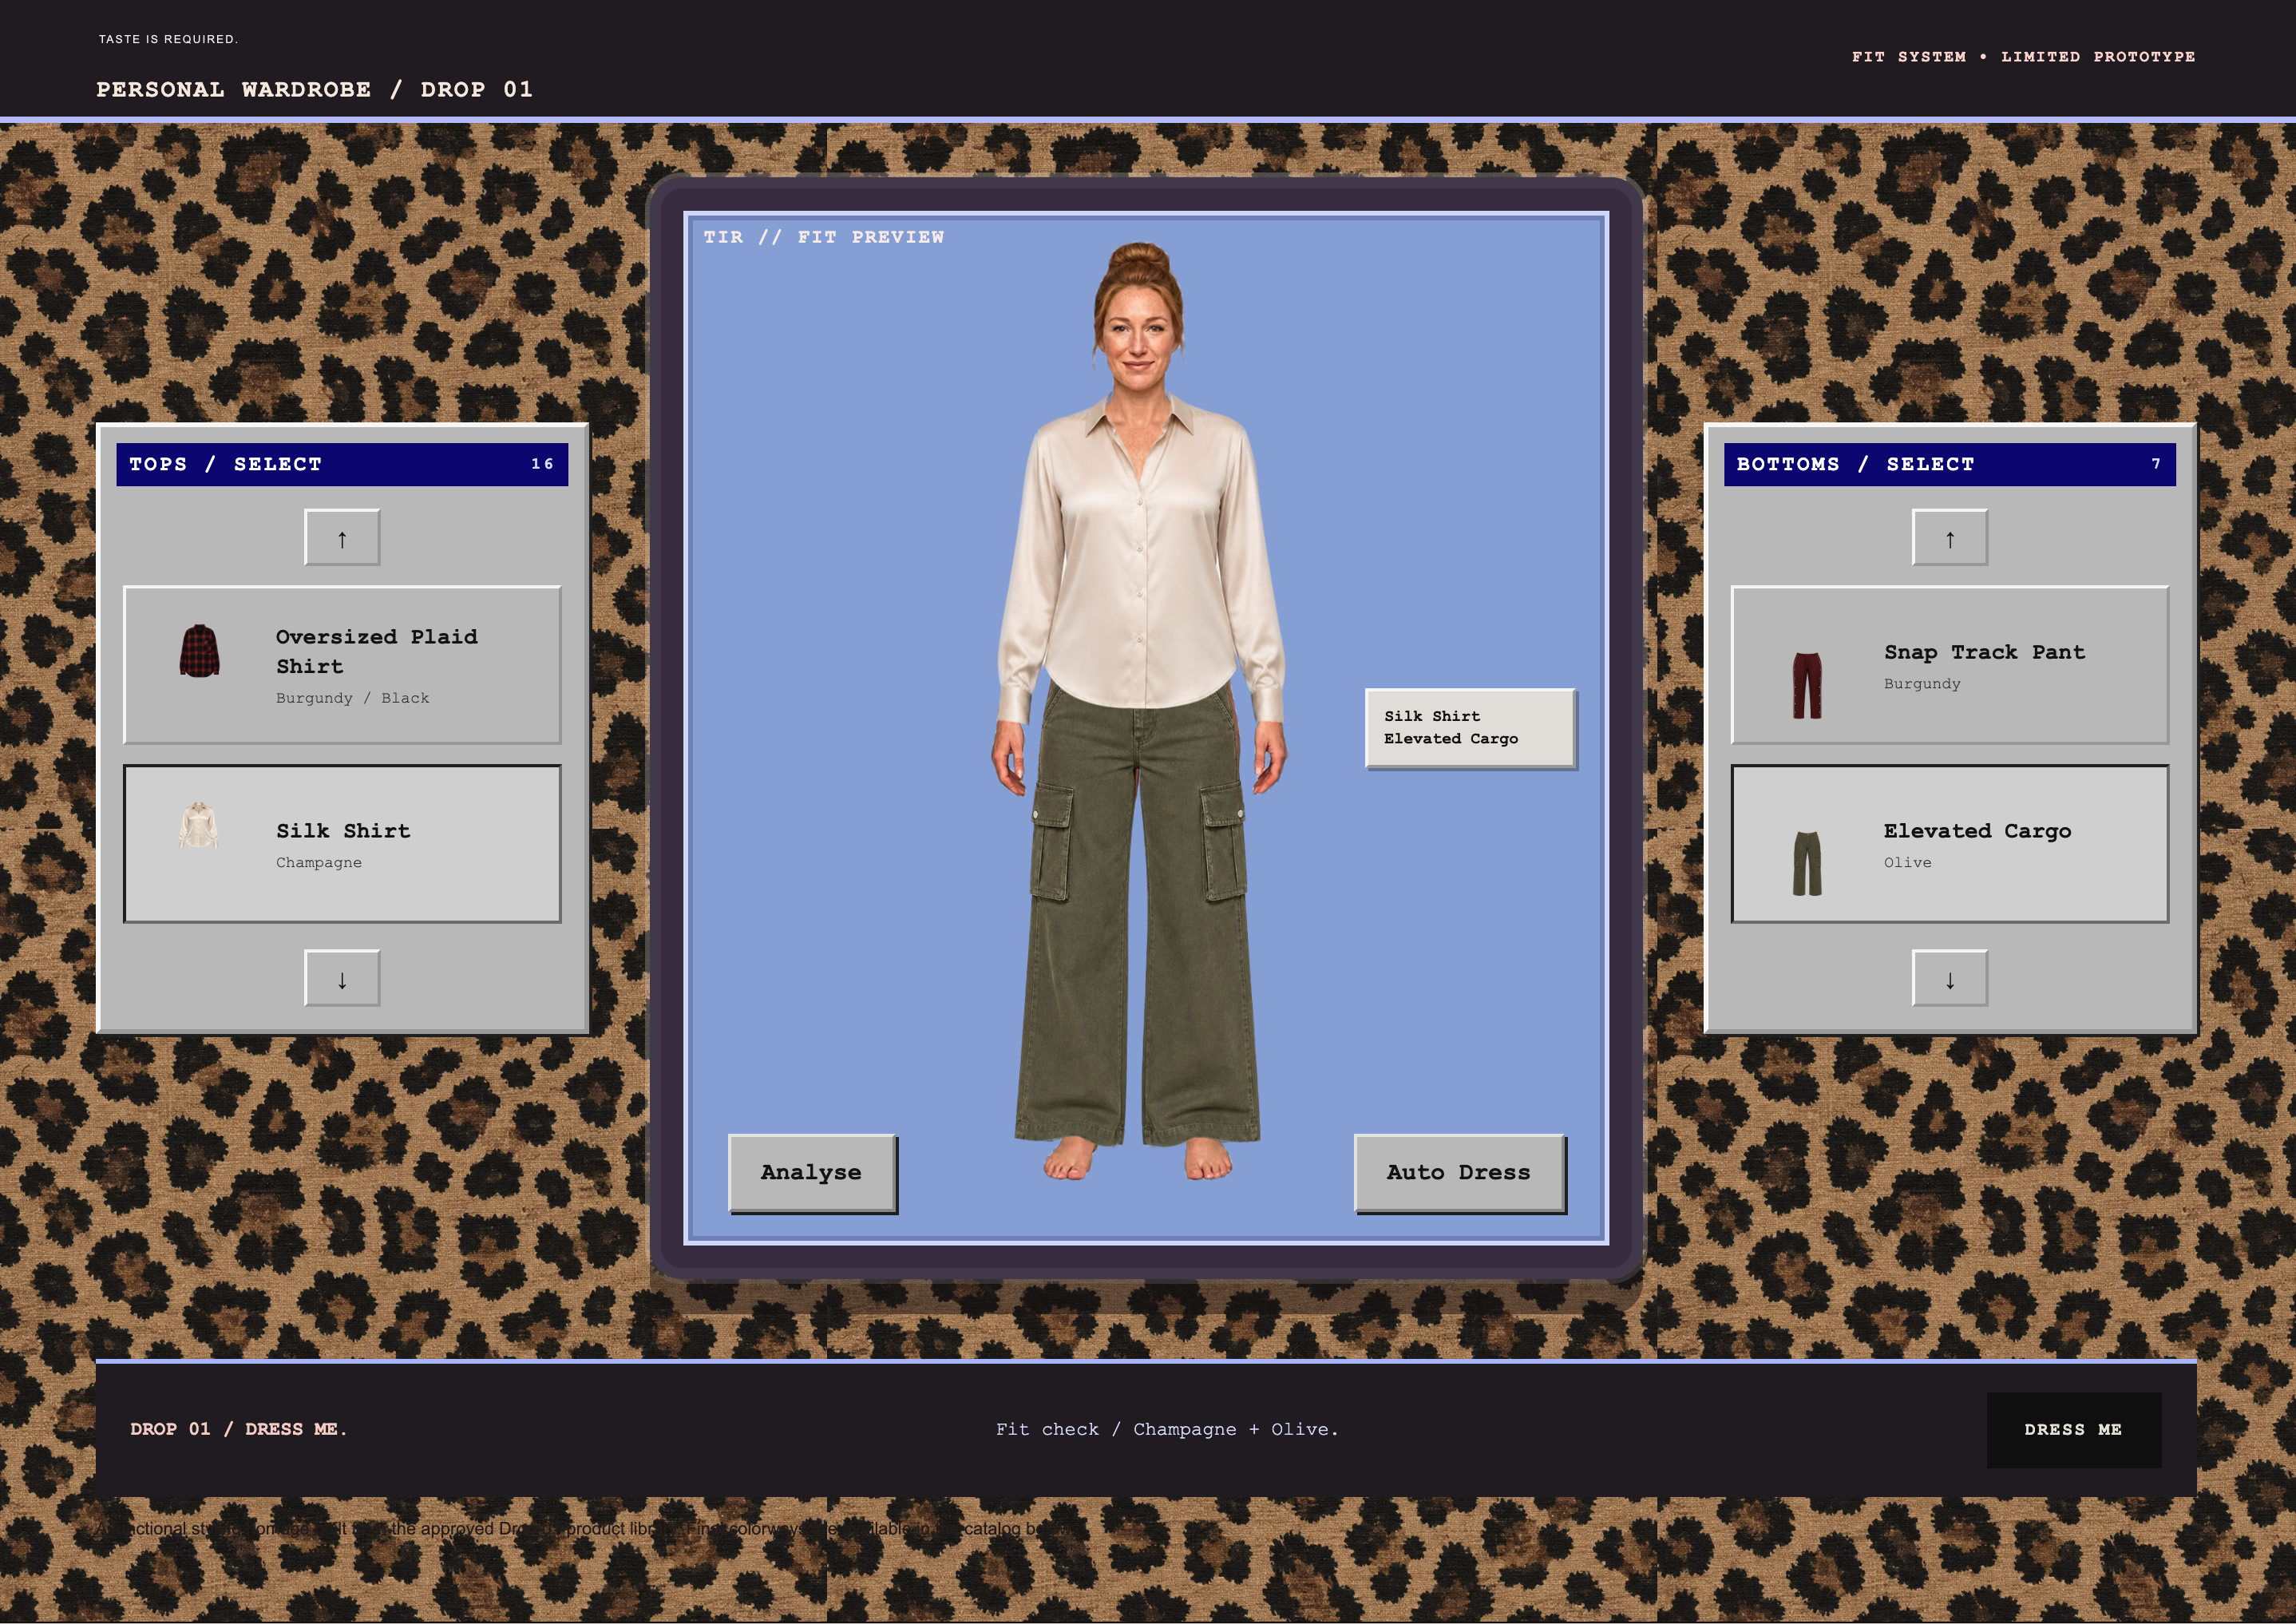This screenshot has width=2296, height=1624.
Task: Click the Tops count 16
Action: 542,465
